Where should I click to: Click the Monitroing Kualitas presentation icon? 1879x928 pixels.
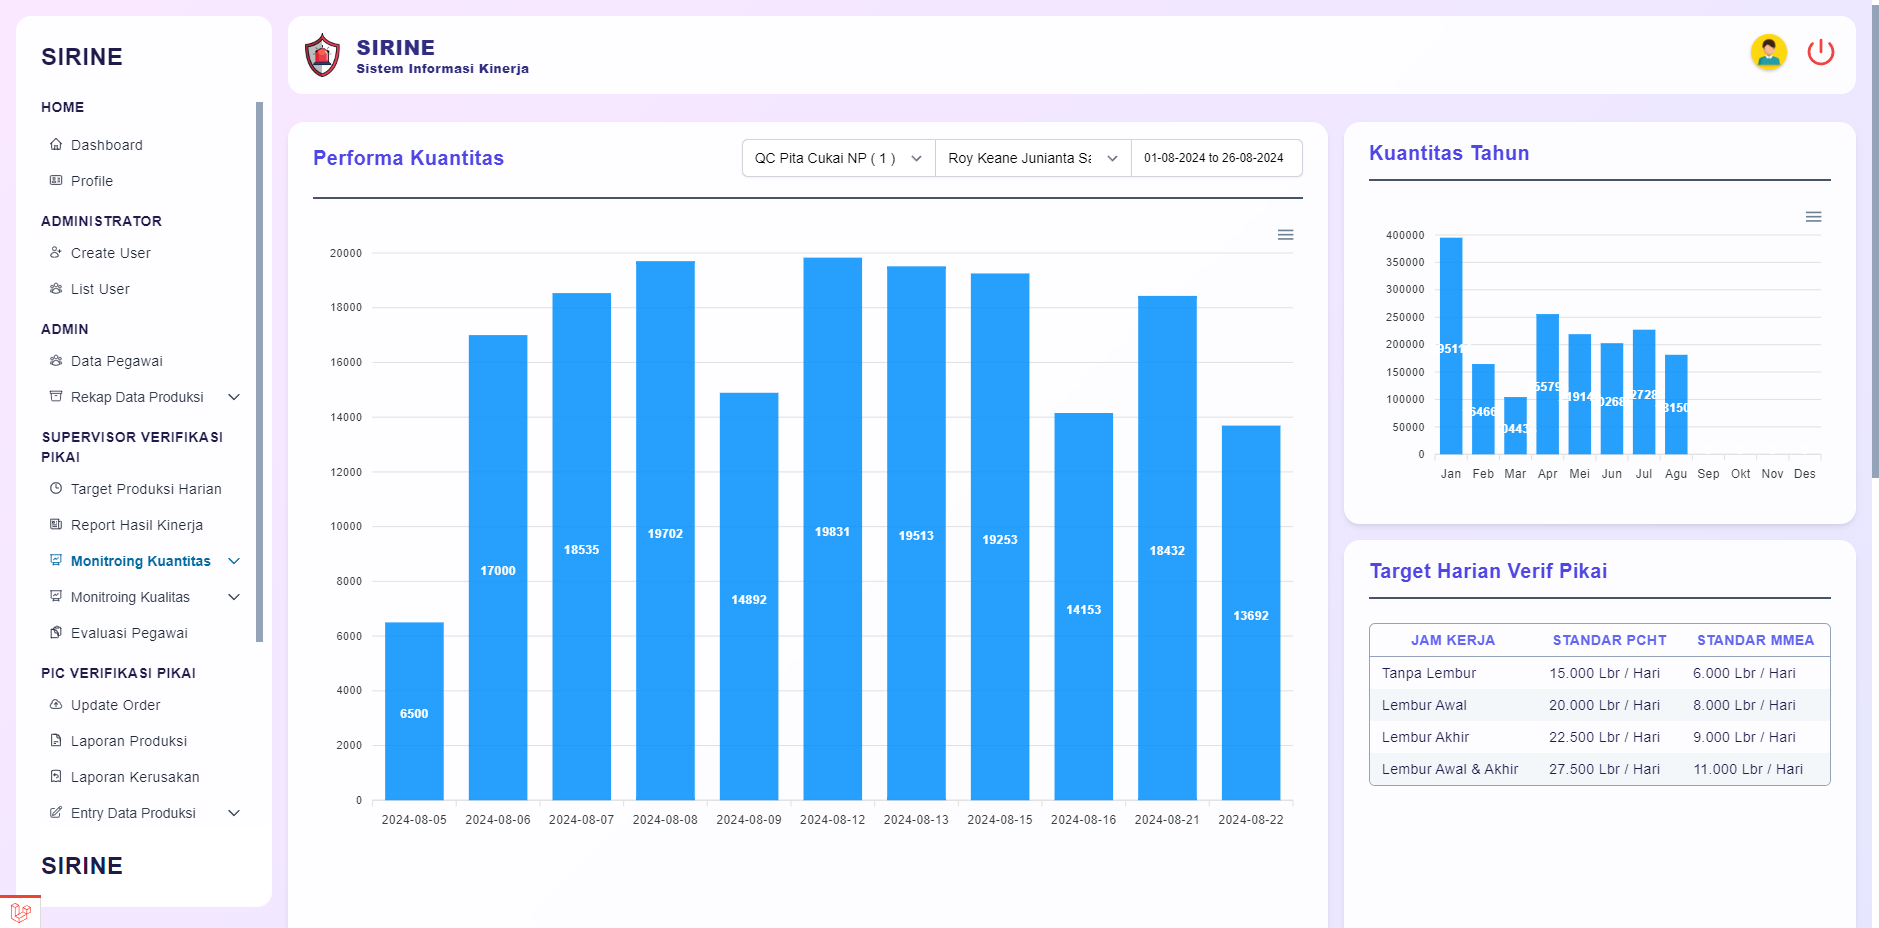56,596
